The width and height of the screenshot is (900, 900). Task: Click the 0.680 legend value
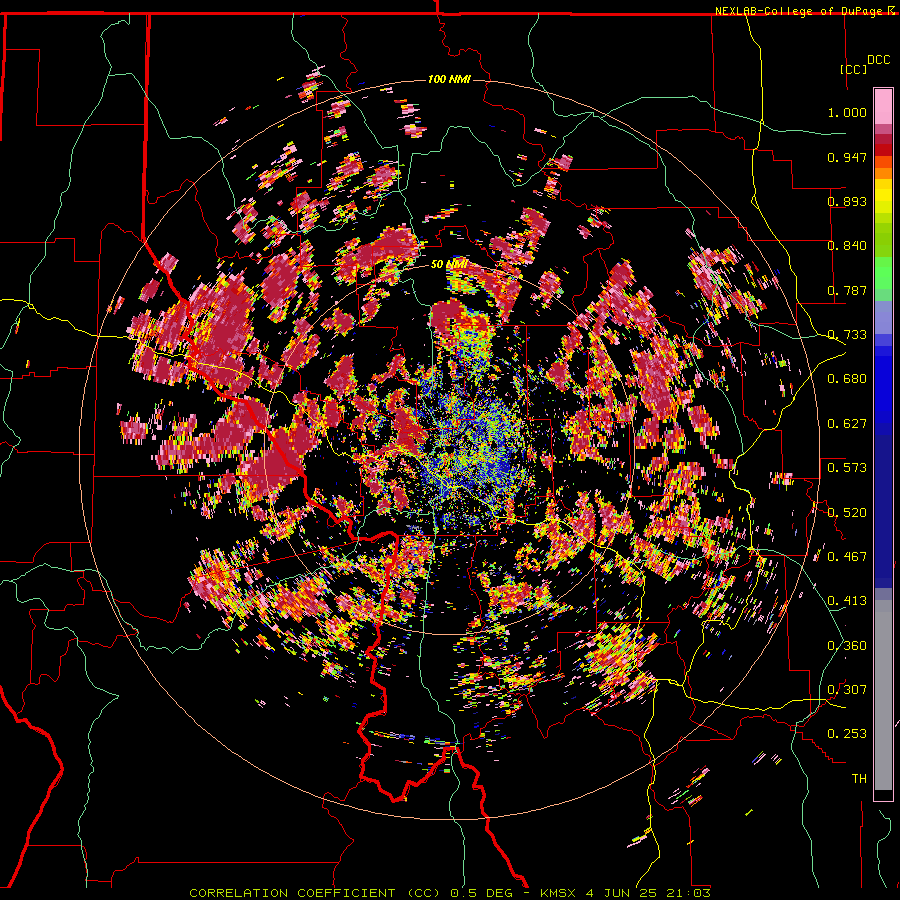[847, 379]
